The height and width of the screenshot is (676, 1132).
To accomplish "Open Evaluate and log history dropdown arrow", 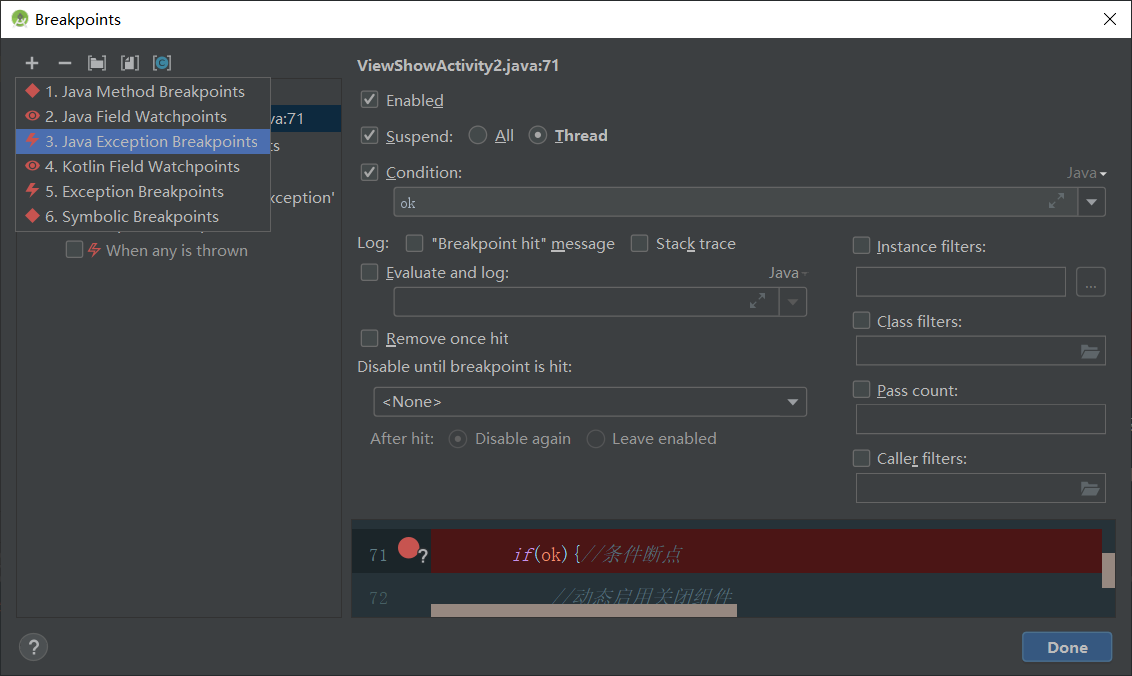I will pyautogui.click(x=793, y=302).
